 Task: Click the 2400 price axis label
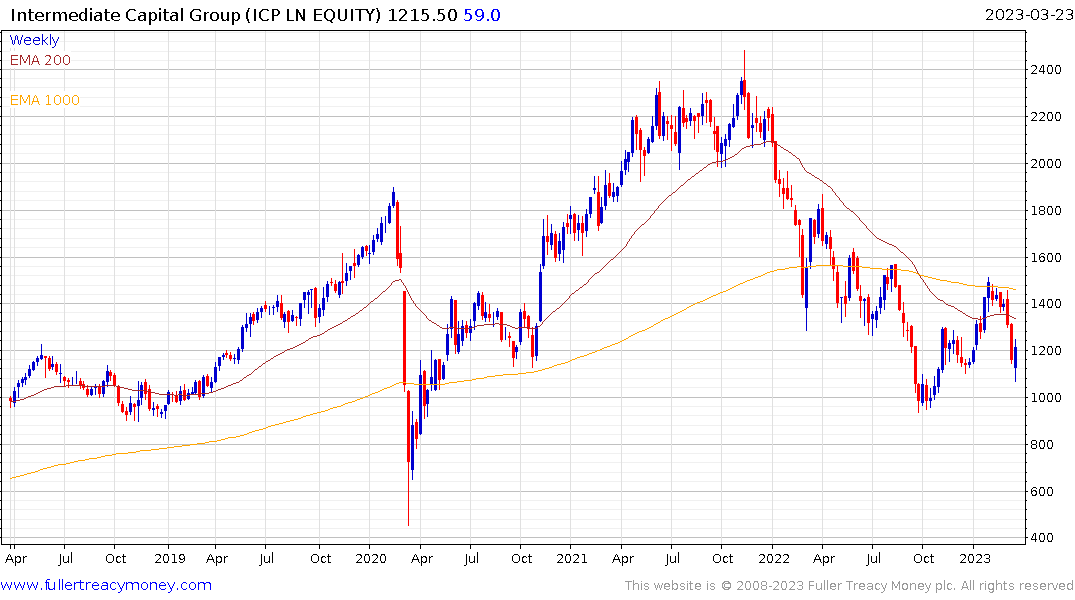point(1046,70)
